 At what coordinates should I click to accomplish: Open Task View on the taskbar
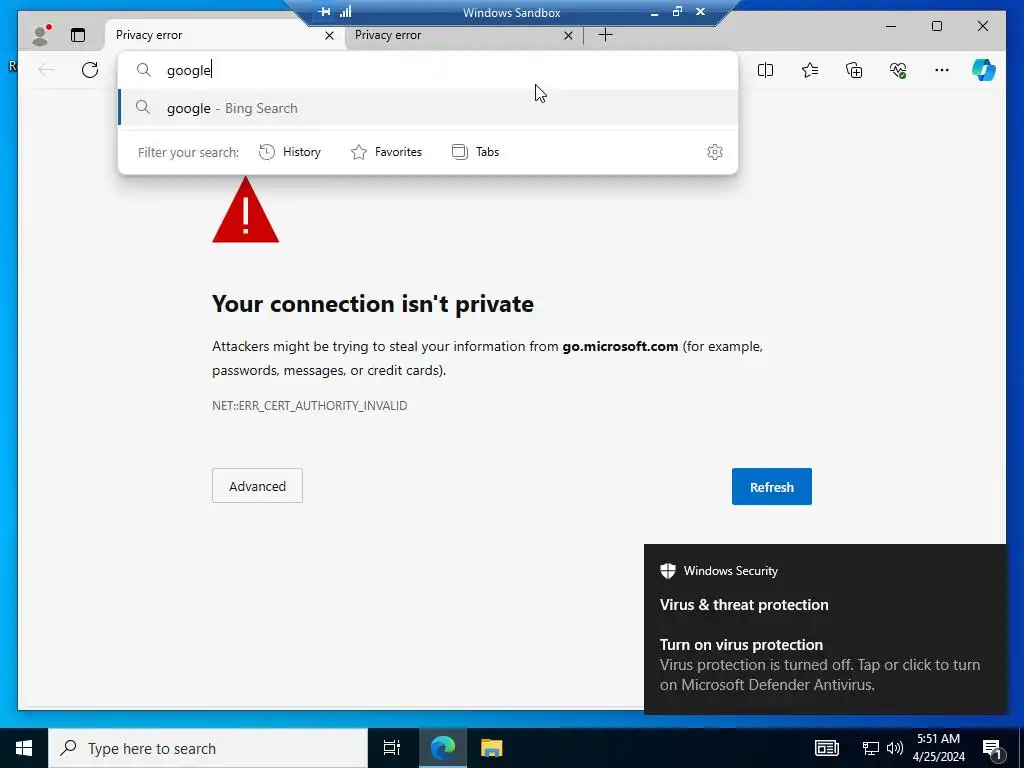tap(392, 748)
